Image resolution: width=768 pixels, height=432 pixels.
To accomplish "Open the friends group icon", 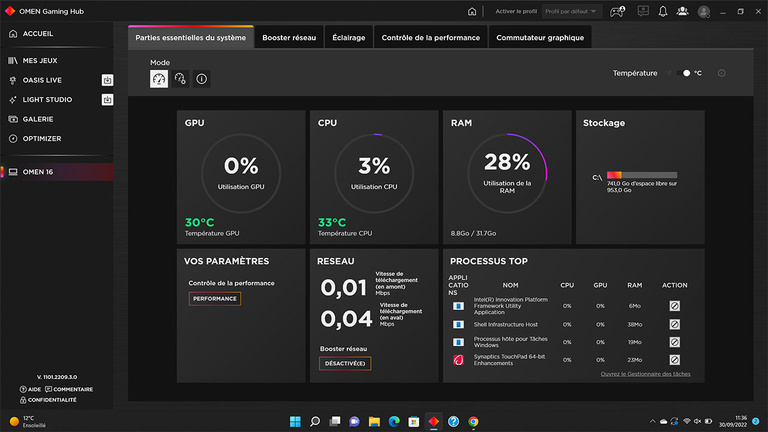I will pyautogui.click(x=682, y=11).
